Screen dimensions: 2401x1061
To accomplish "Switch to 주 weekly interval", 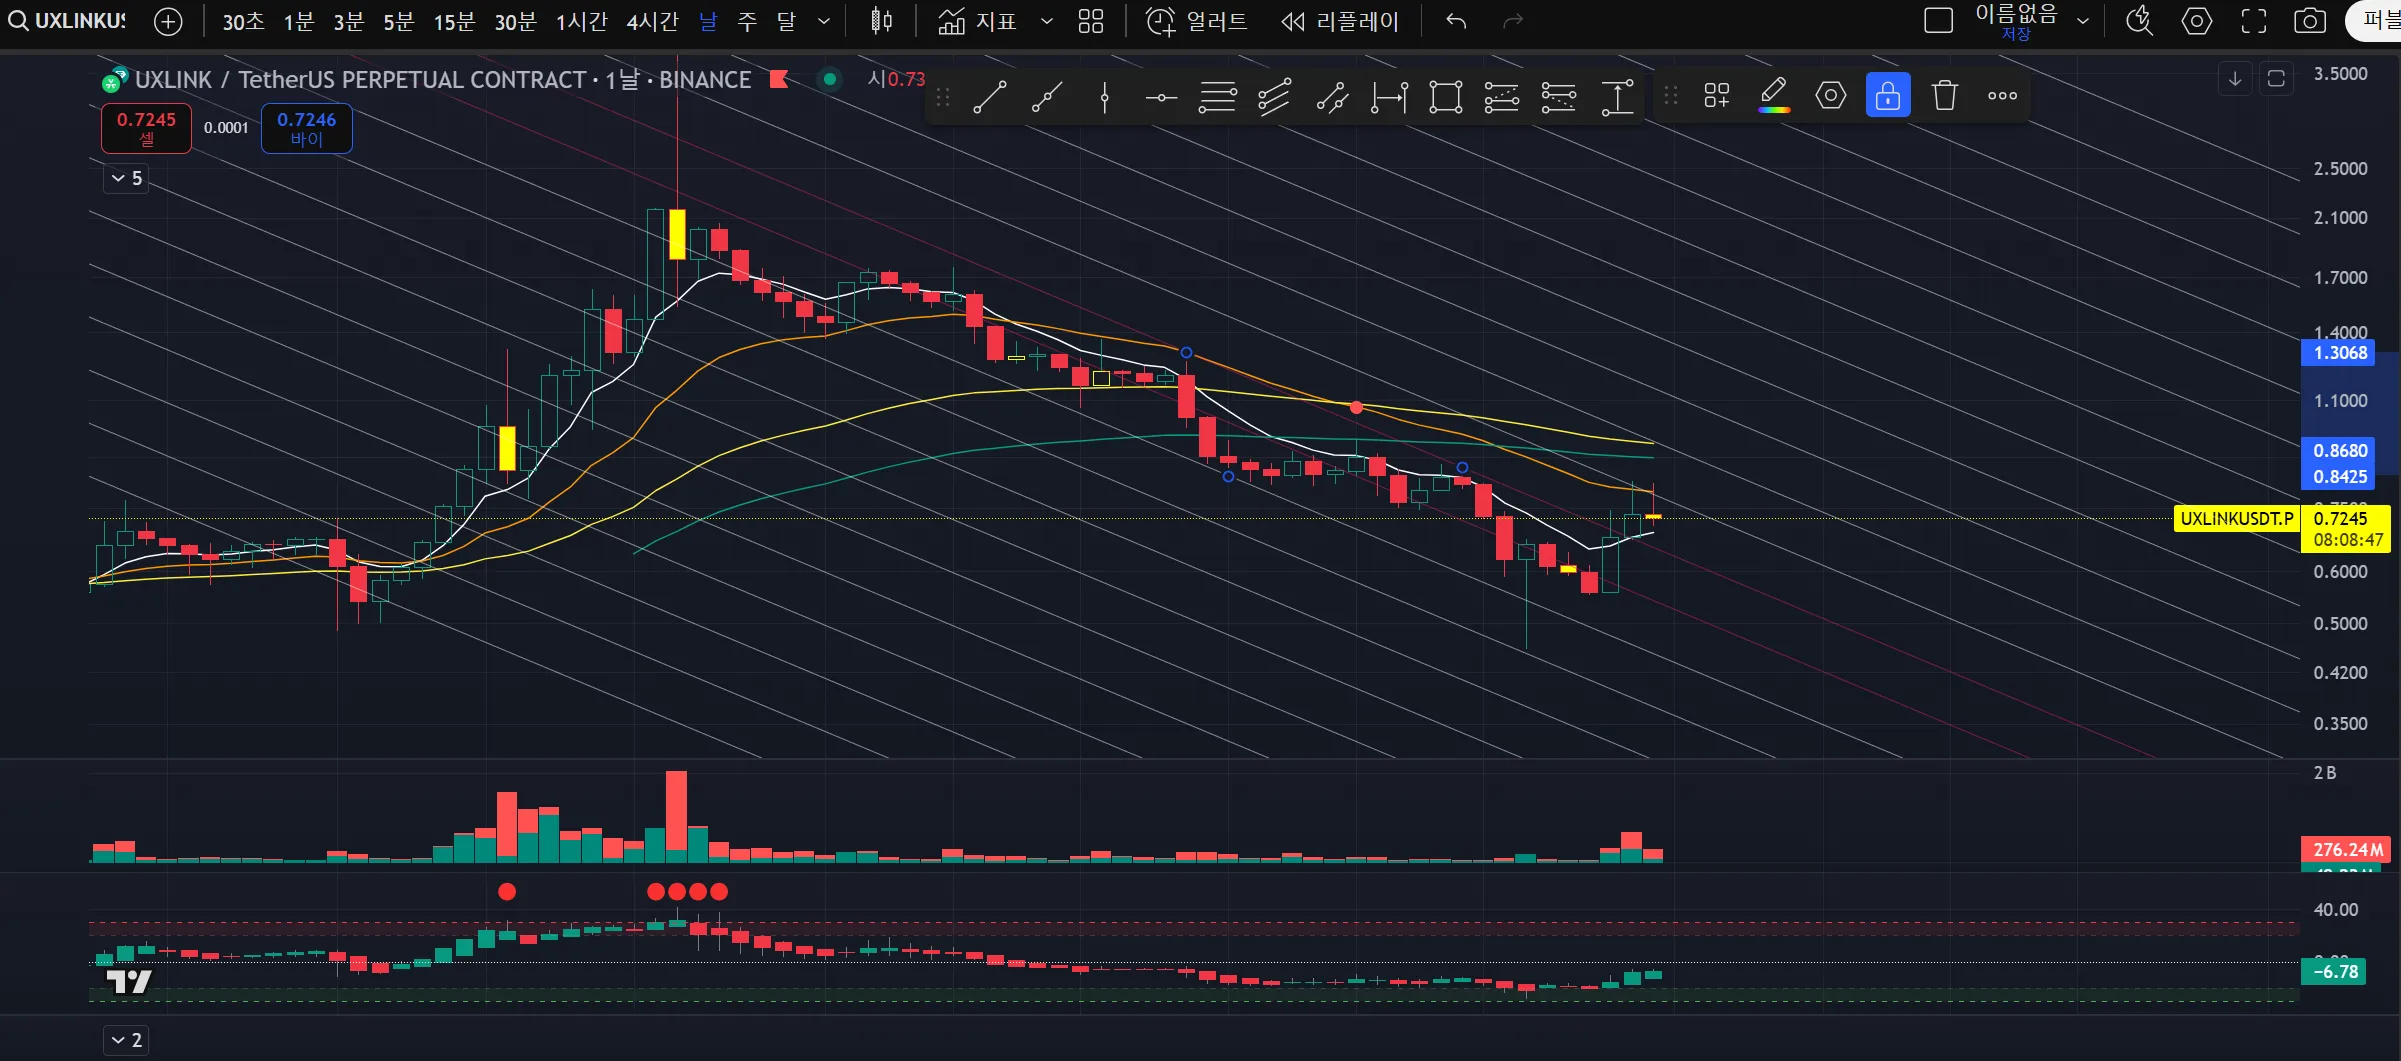I will tap(747, 21).
